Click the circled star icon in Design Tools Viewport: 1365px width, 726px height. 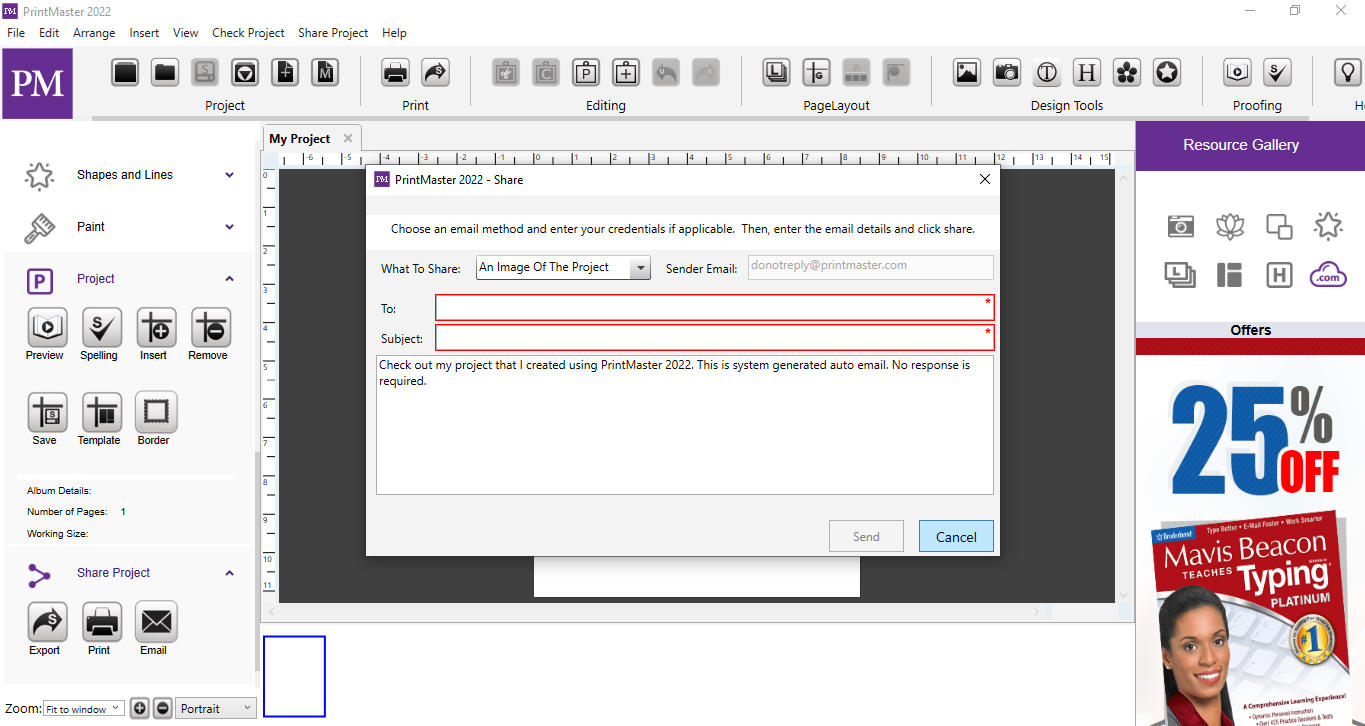(1167, 72)
